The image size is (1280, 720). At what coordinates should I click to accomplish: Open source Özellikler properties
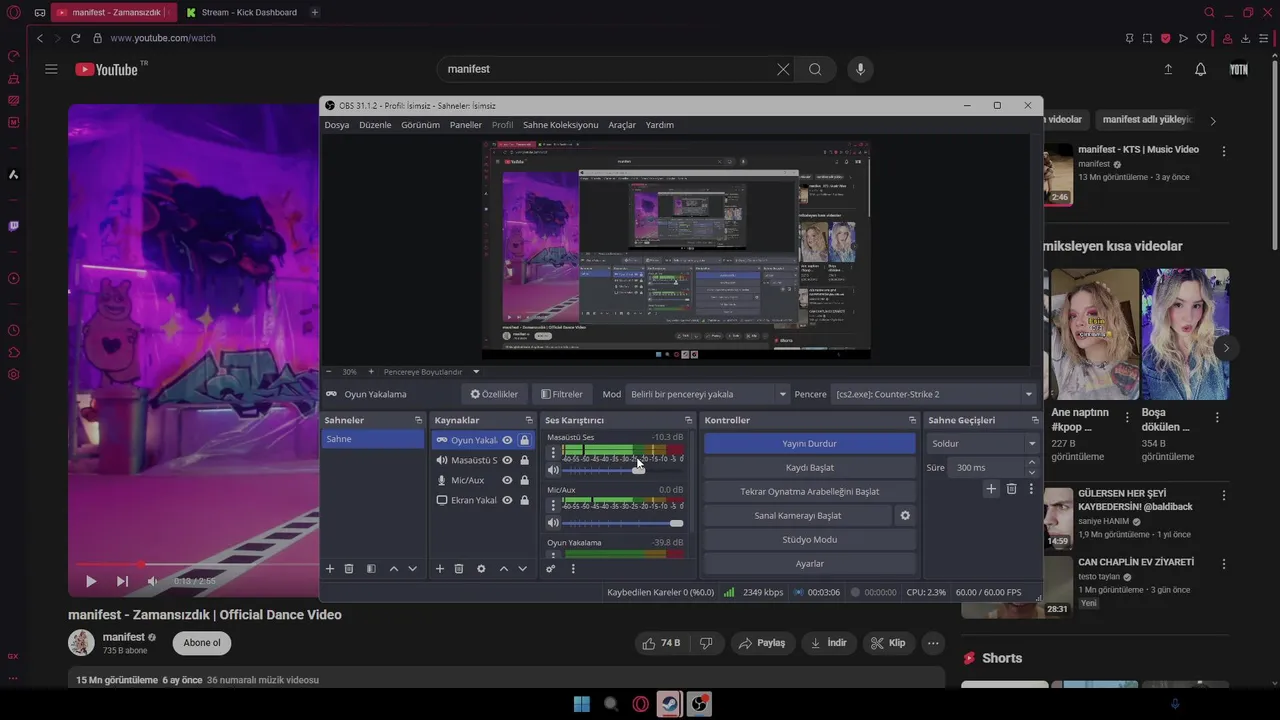click(x=494, y=394)
